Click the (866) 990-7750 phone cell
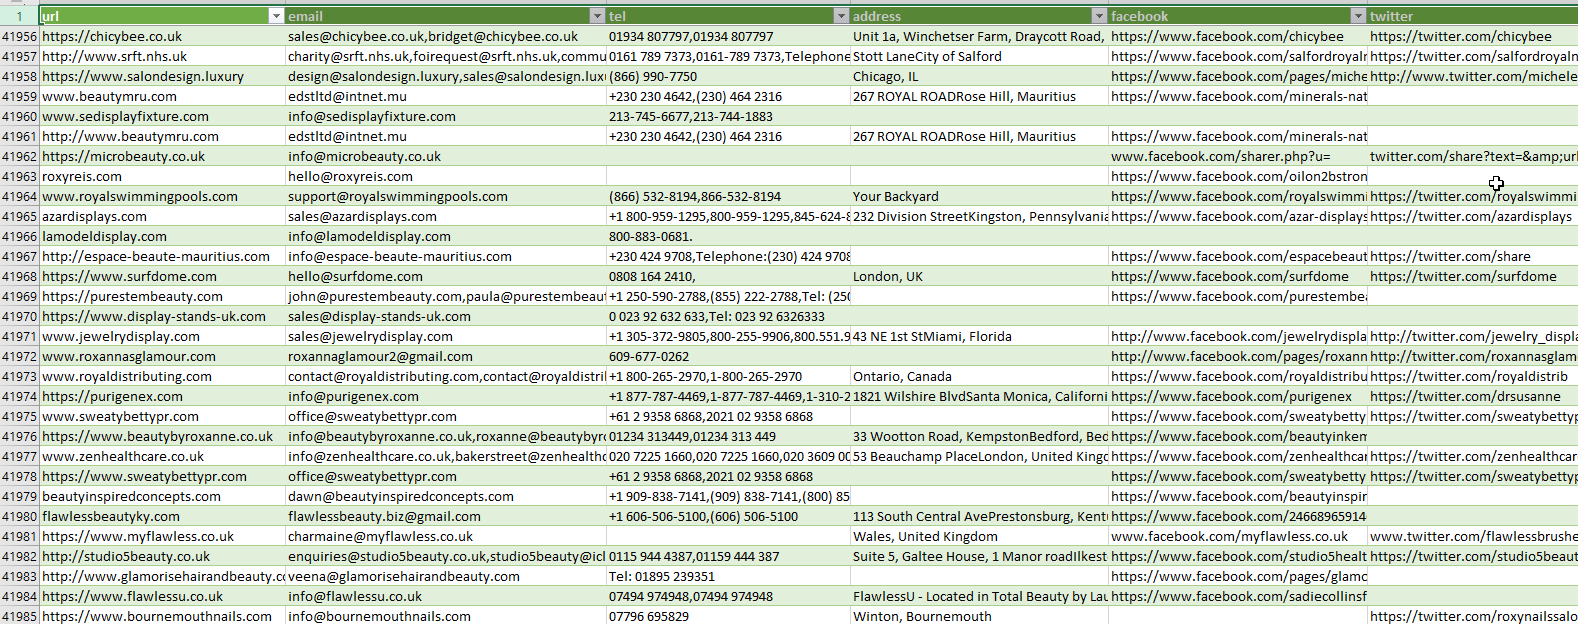1578x624 pixels. click(x=728, y=76)
